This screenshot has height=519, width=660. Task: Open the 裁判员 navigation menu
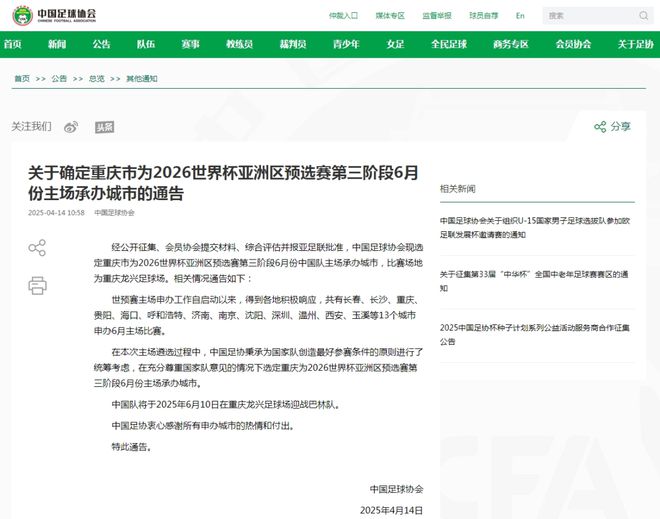(293, 44)
